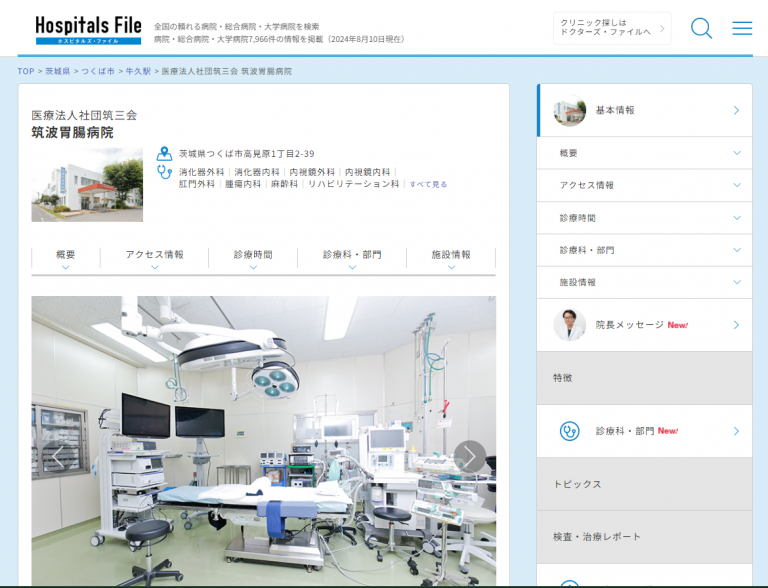
Task: Click the 消化器内科 department text
Action: pos(257,172)
